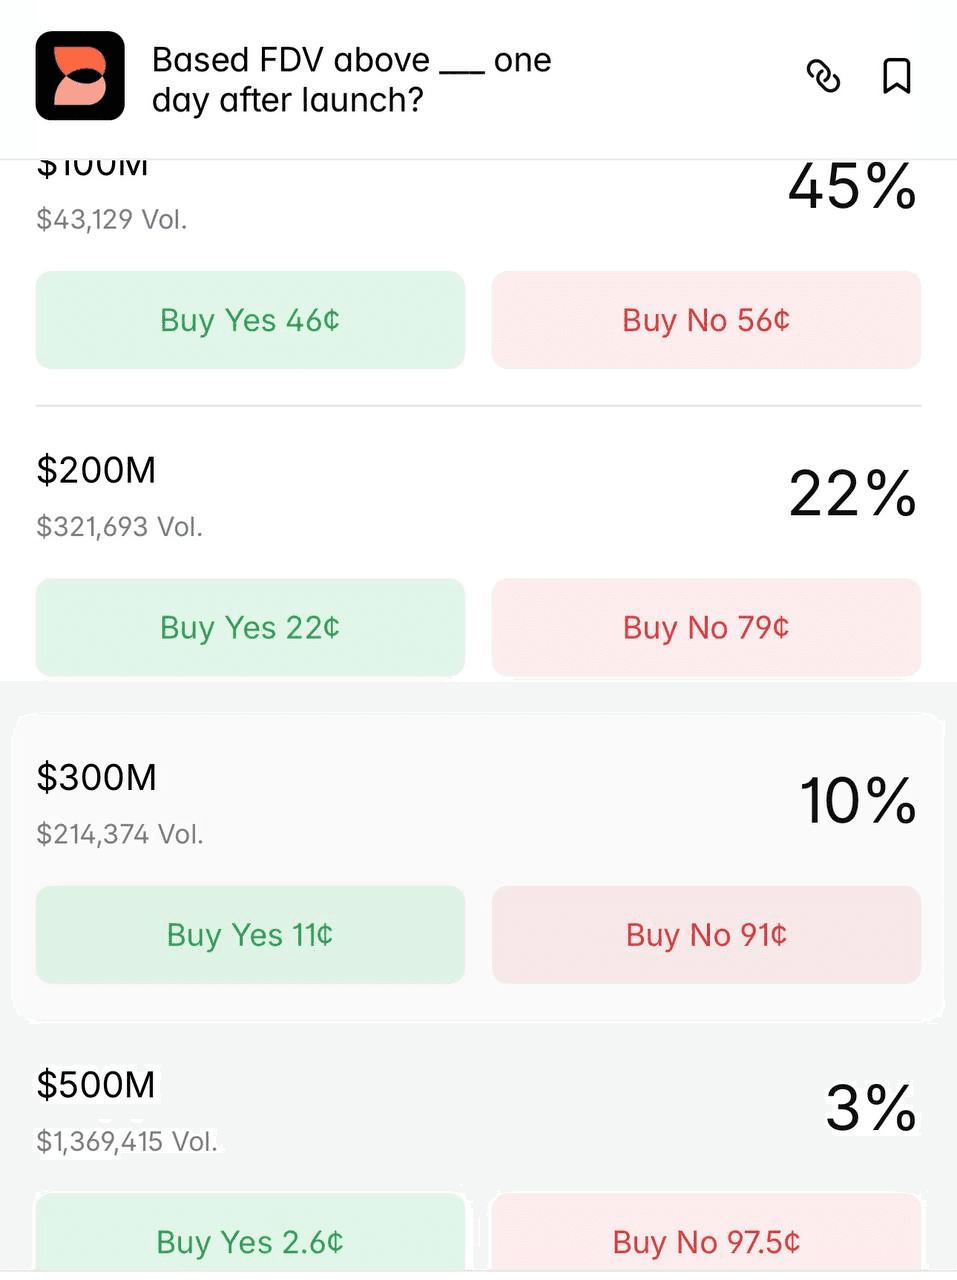This screenshot has height=1280, width=957.
Task: Choose Buy No 91¢ for $300M
Action: pos(706,934)
